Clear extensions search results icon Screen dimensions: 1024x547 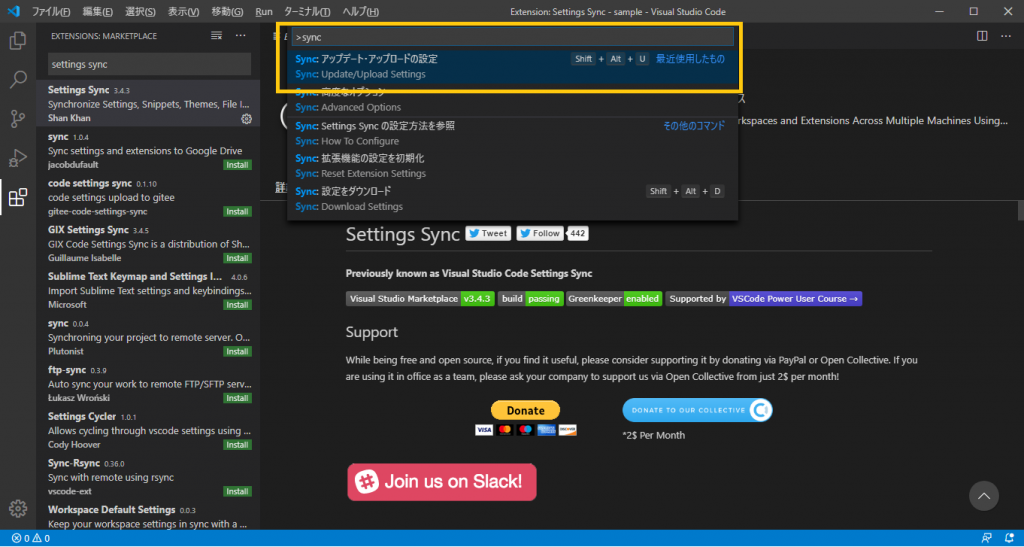click(216, 36)
